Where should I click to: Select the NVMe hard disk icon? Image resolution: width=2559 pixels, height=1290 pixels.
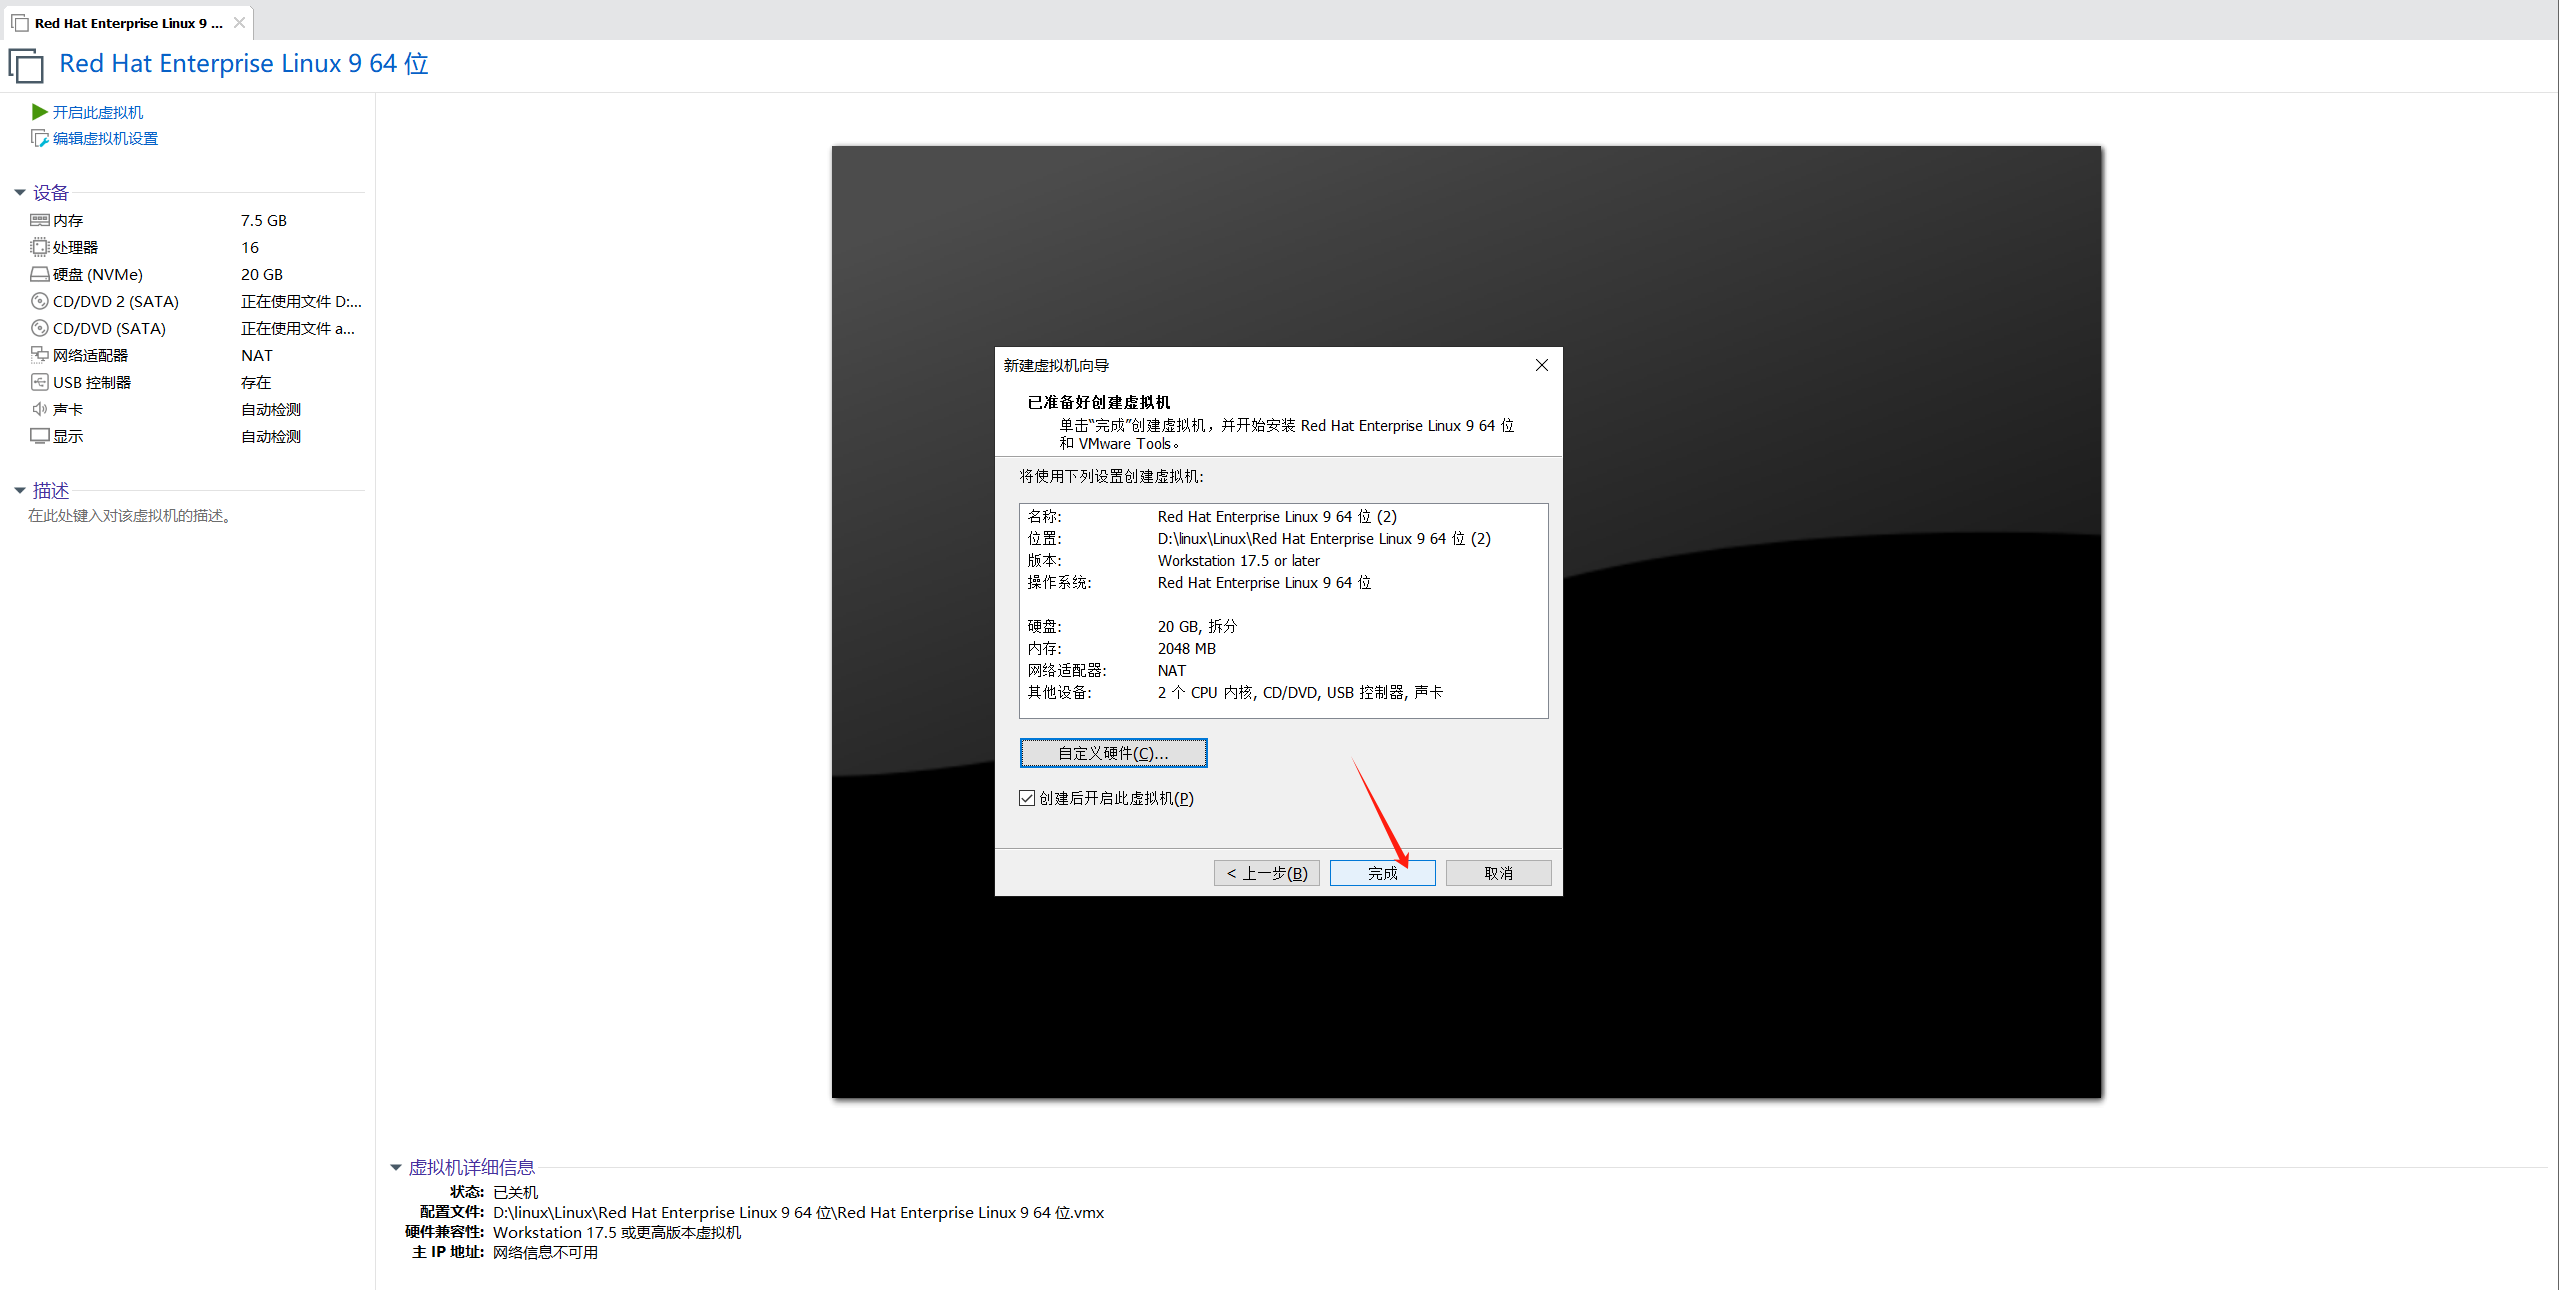click(x=40, y=274)
